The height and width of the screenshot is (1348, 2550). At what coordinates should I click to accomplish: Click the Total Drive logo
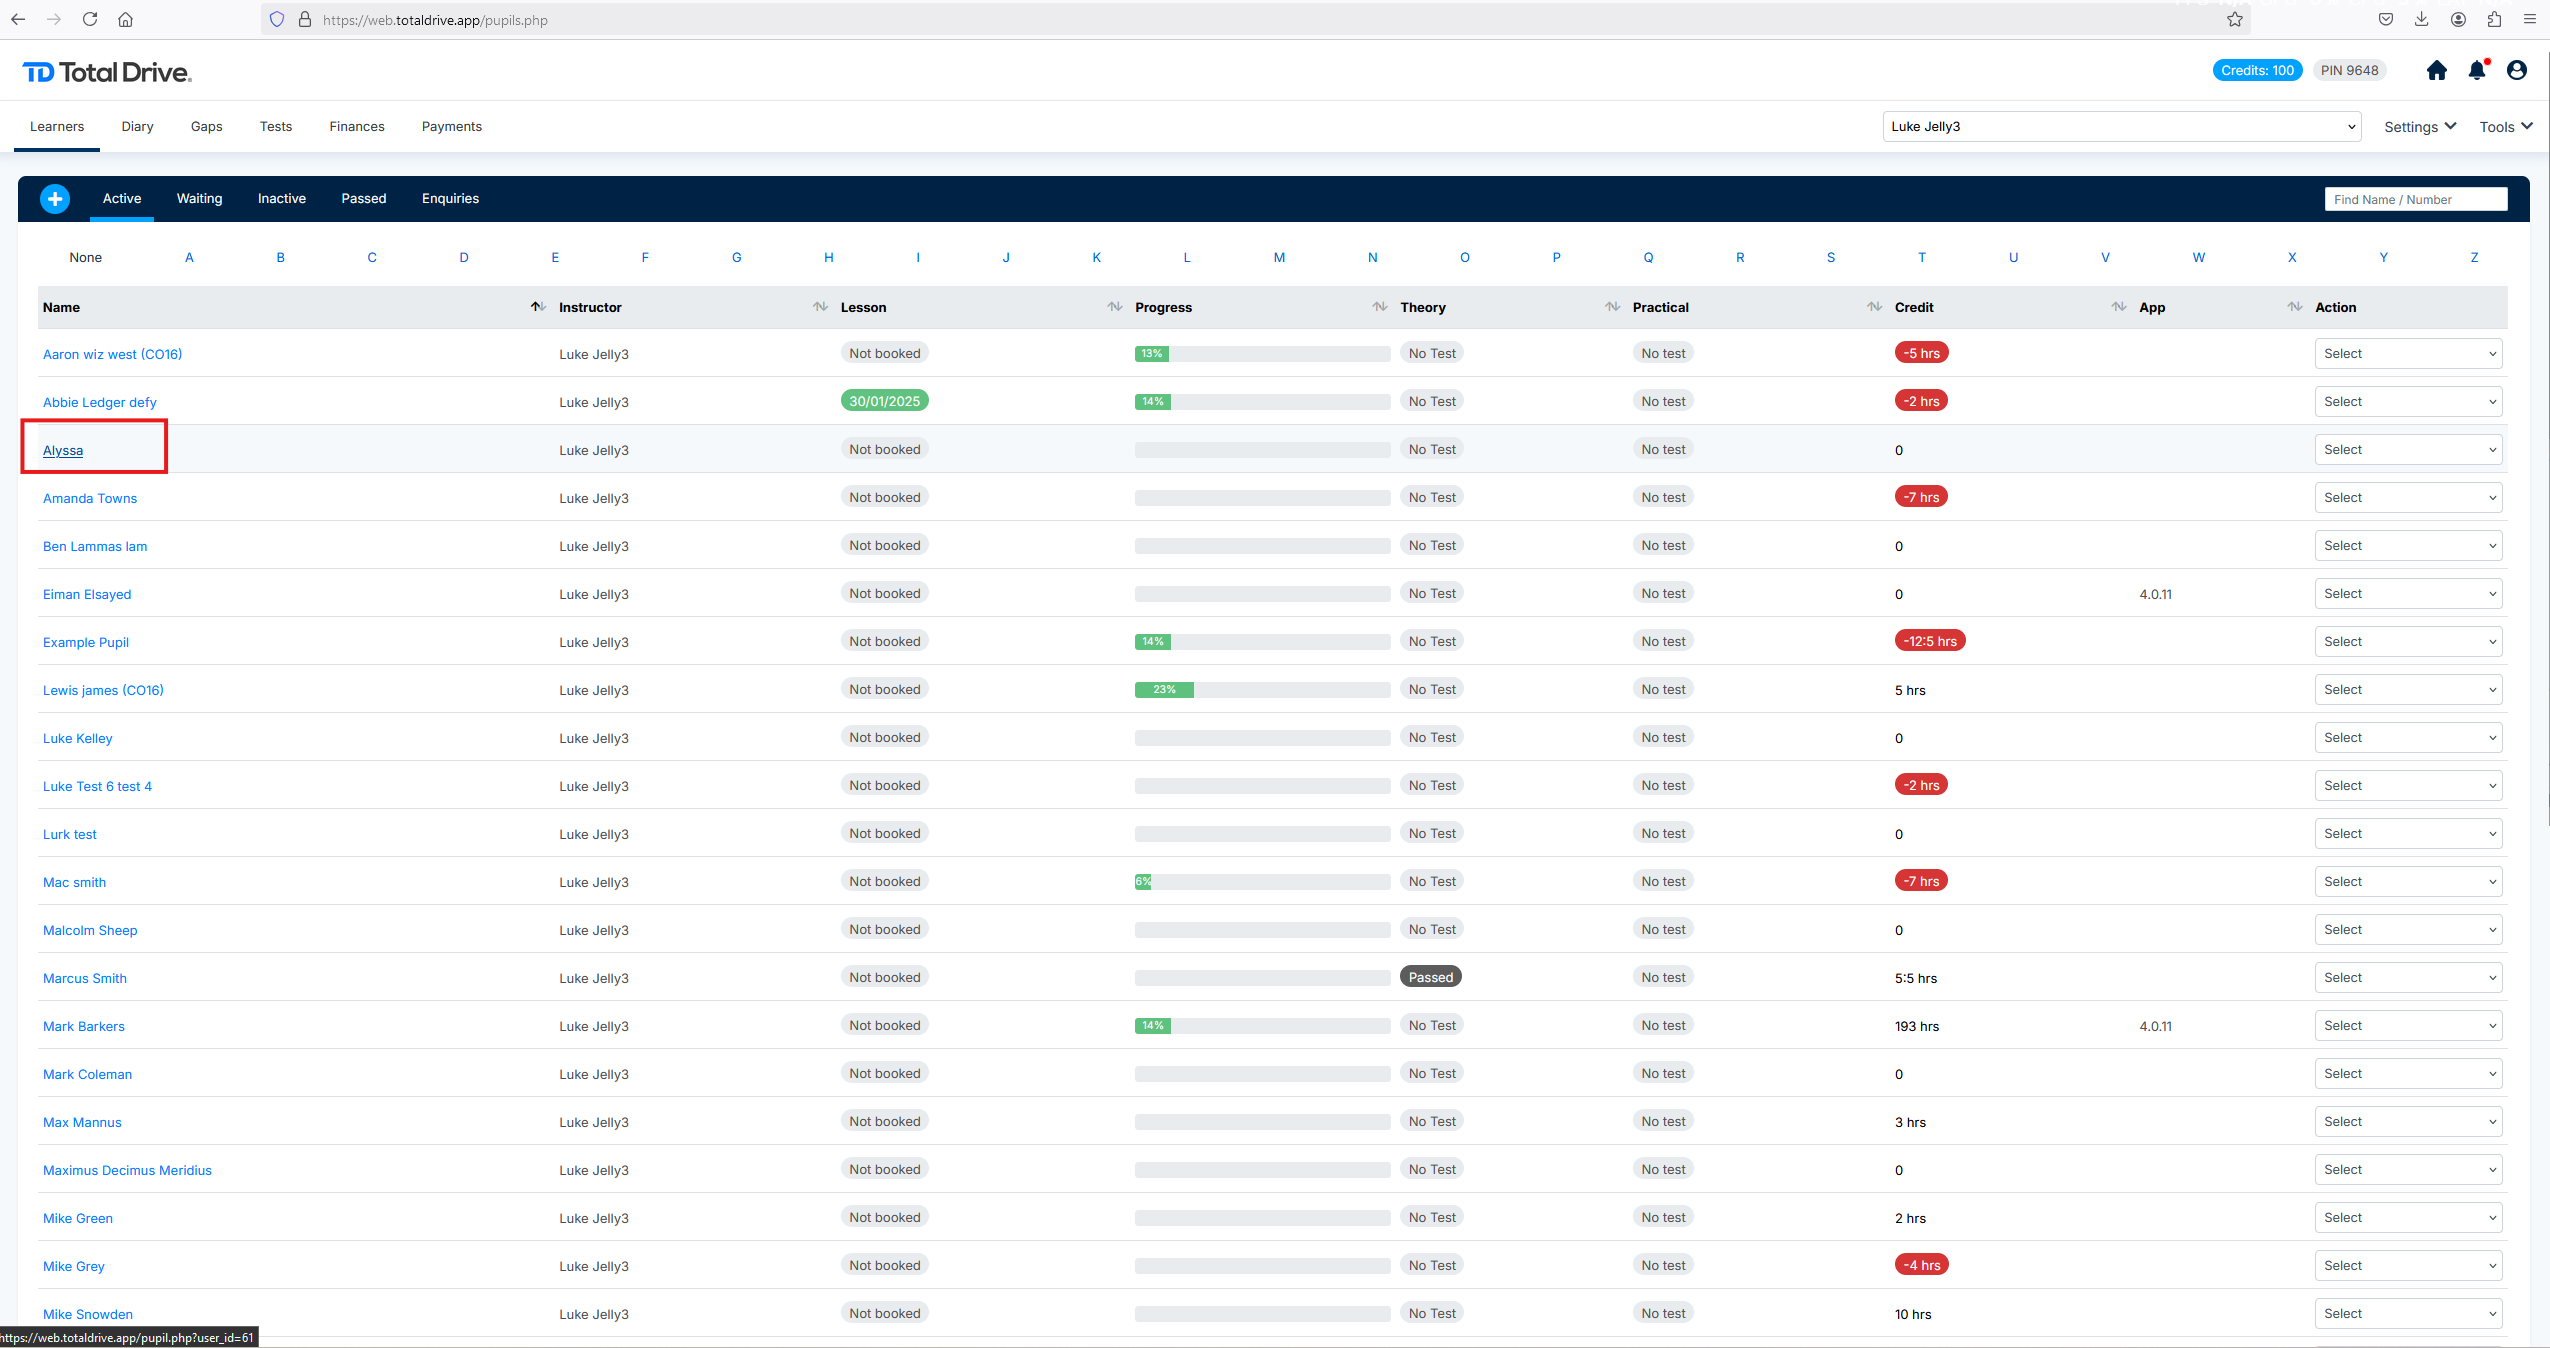click(x=107, y=72)
